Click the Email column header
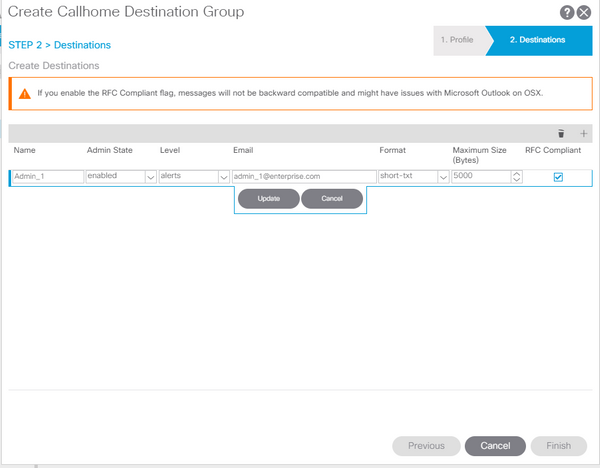Screen dimensions: 600x468 coord(243,150)
